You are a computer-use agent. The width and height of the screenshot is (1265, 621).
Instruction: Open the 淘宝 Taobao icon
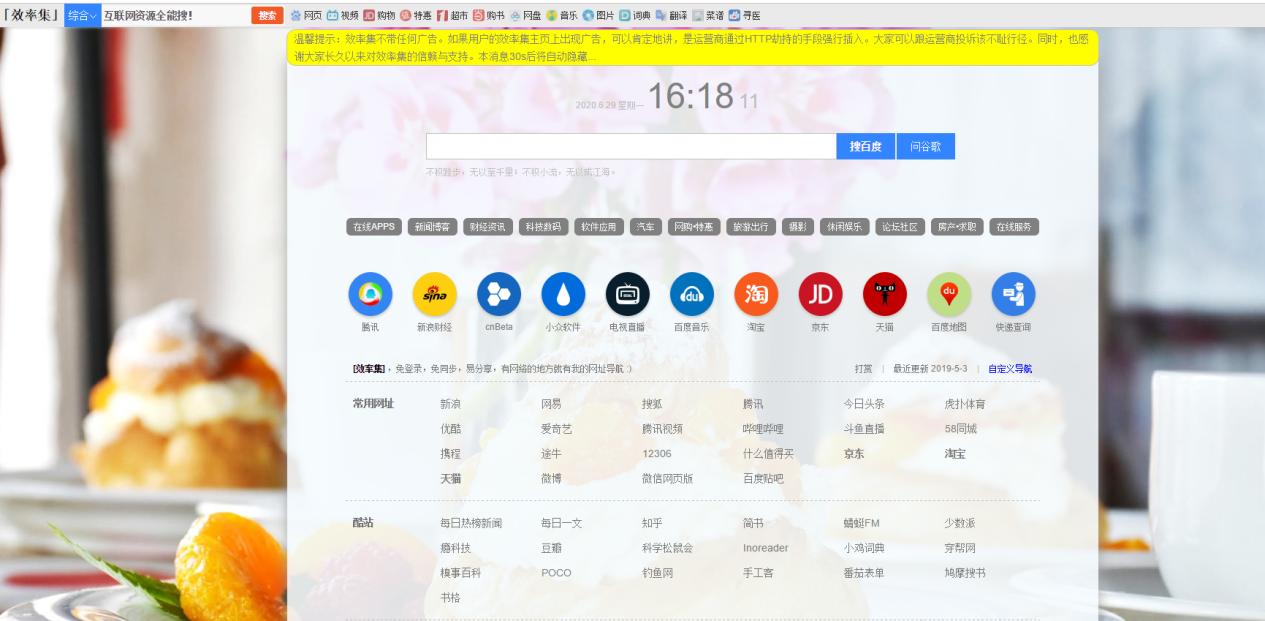tap(755, 296)
